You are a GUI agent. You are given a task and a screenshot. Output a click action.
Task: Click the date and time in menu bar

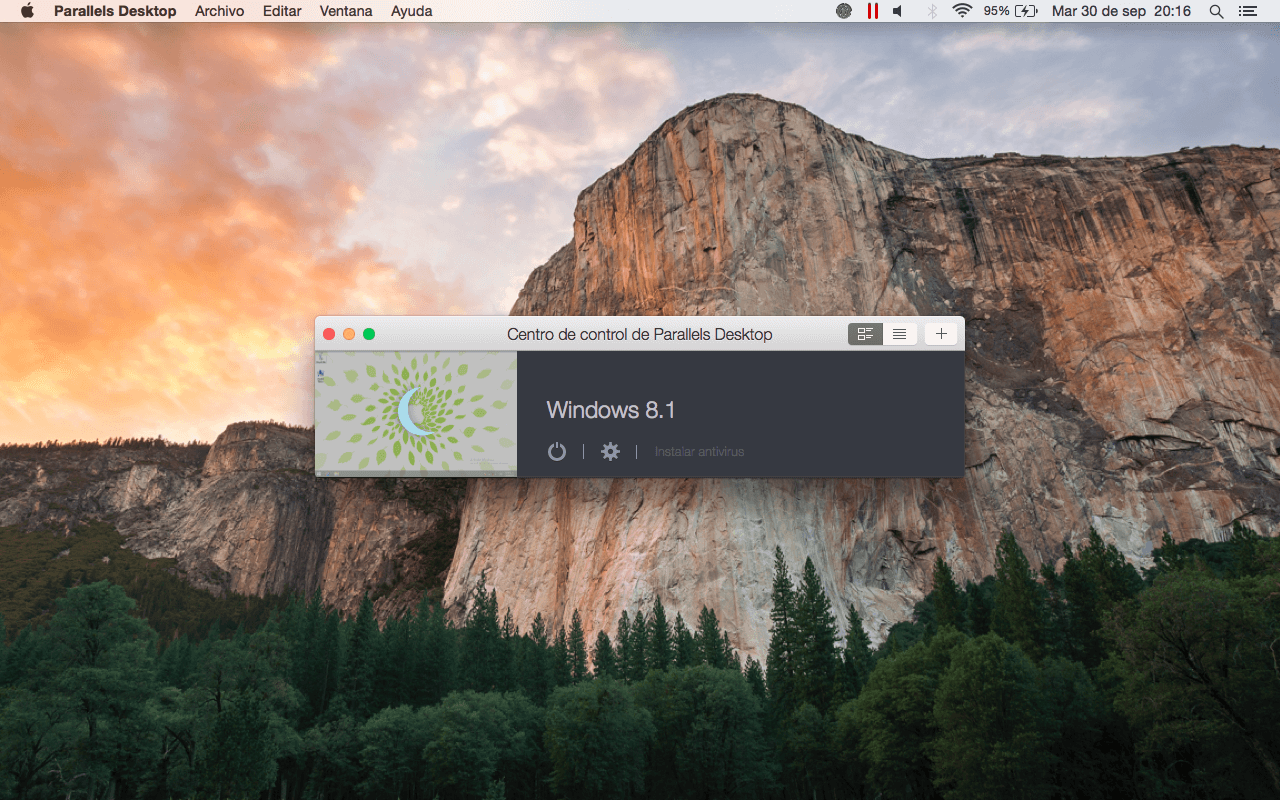tap(1121, 11)
